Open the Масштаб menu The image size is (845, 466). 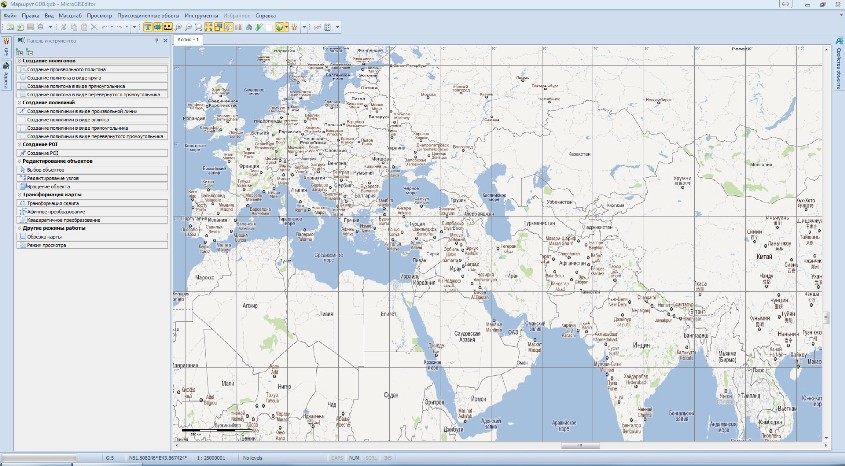click(x=70, y=16)
